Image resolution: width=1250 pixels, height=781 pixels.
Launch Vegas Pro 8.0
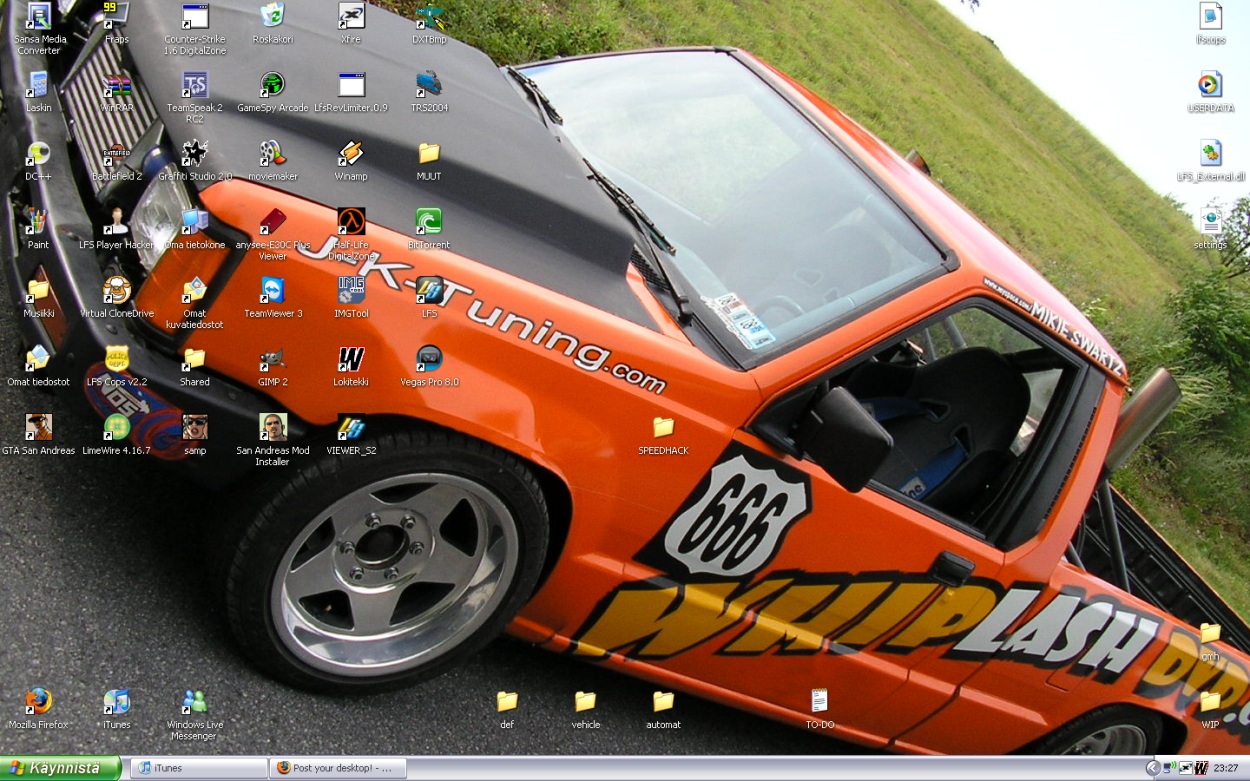click(429, 359)
